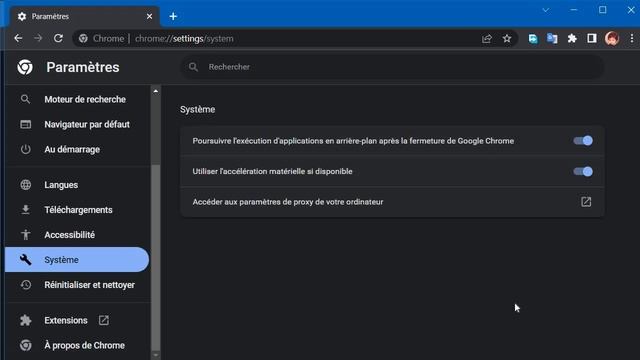Click the Système section heading
Image resolution: width=640 pixels, height=360 pixels.
coord(198,109)
